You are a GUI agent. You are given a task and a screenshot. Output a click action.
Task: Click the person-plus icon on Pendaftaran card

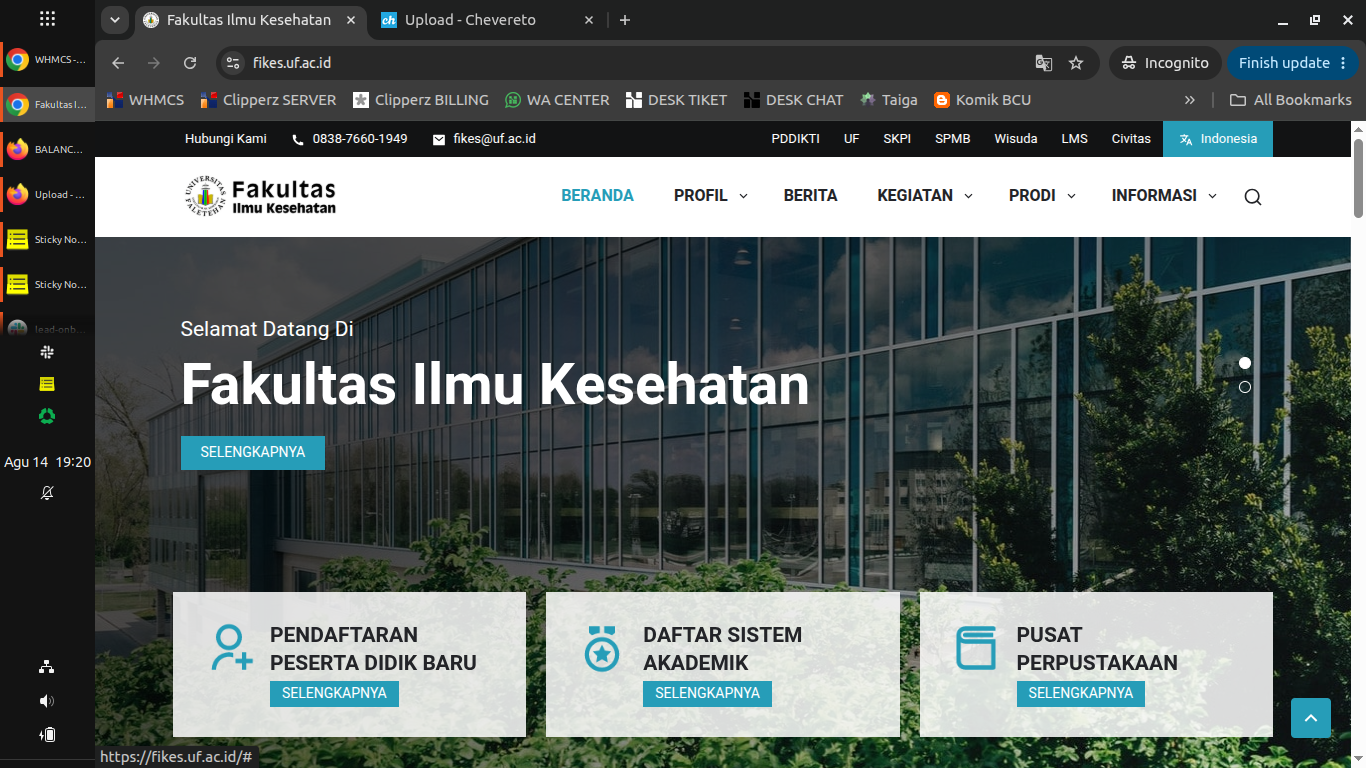tap(232, 648)
